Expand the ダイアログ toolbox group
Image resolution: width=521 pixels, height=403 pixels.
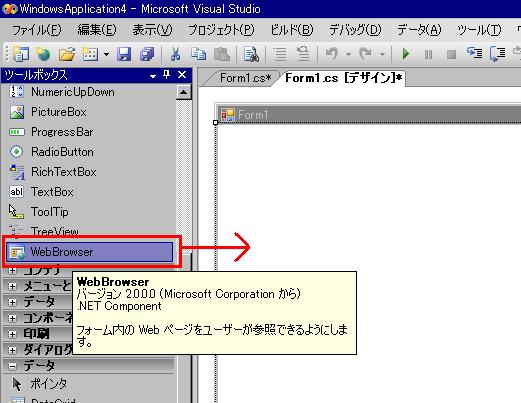click(x=12, y=350)
